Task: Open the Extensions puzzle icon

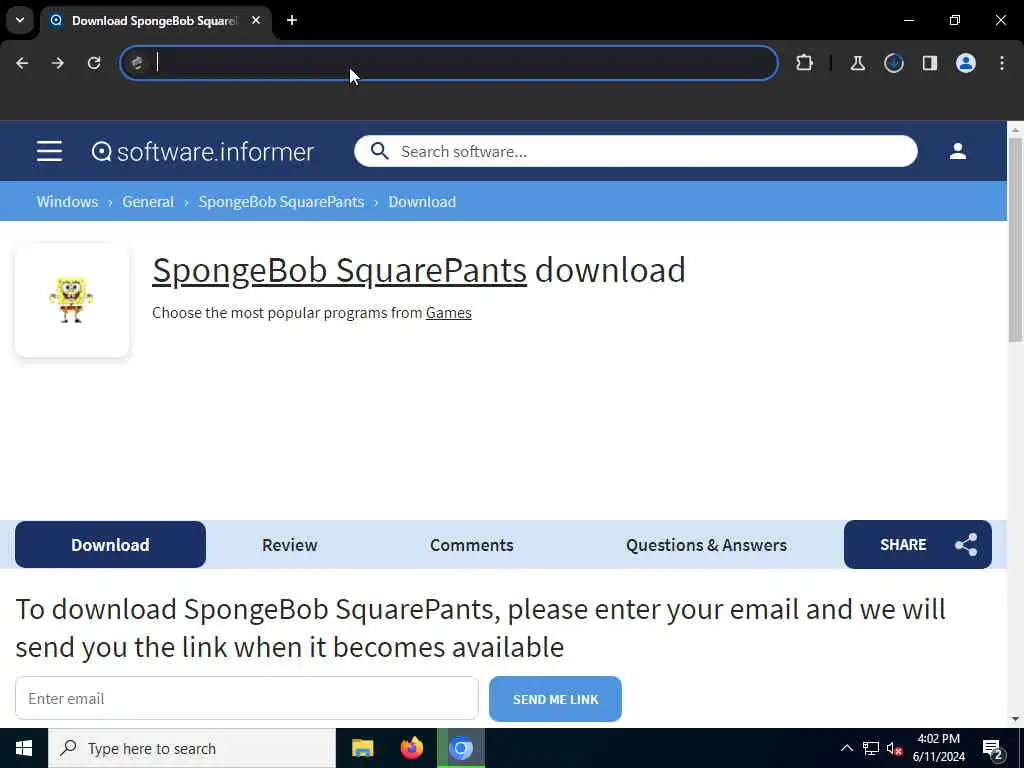Action: pos(805,63)
